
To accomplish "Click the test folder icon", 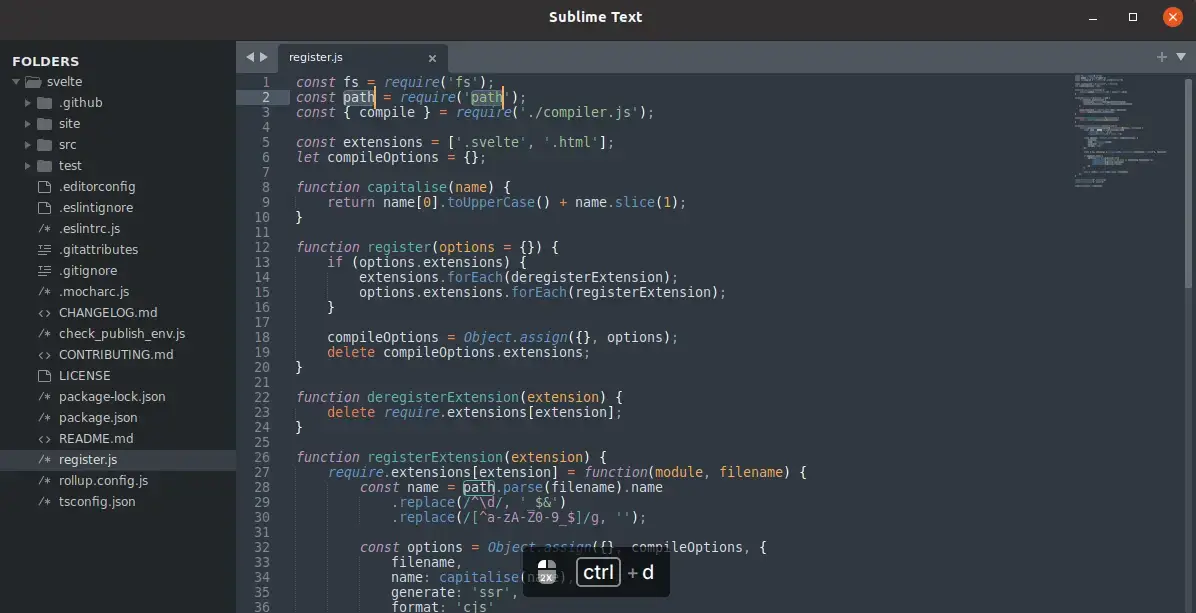I will tap(44, 165).
